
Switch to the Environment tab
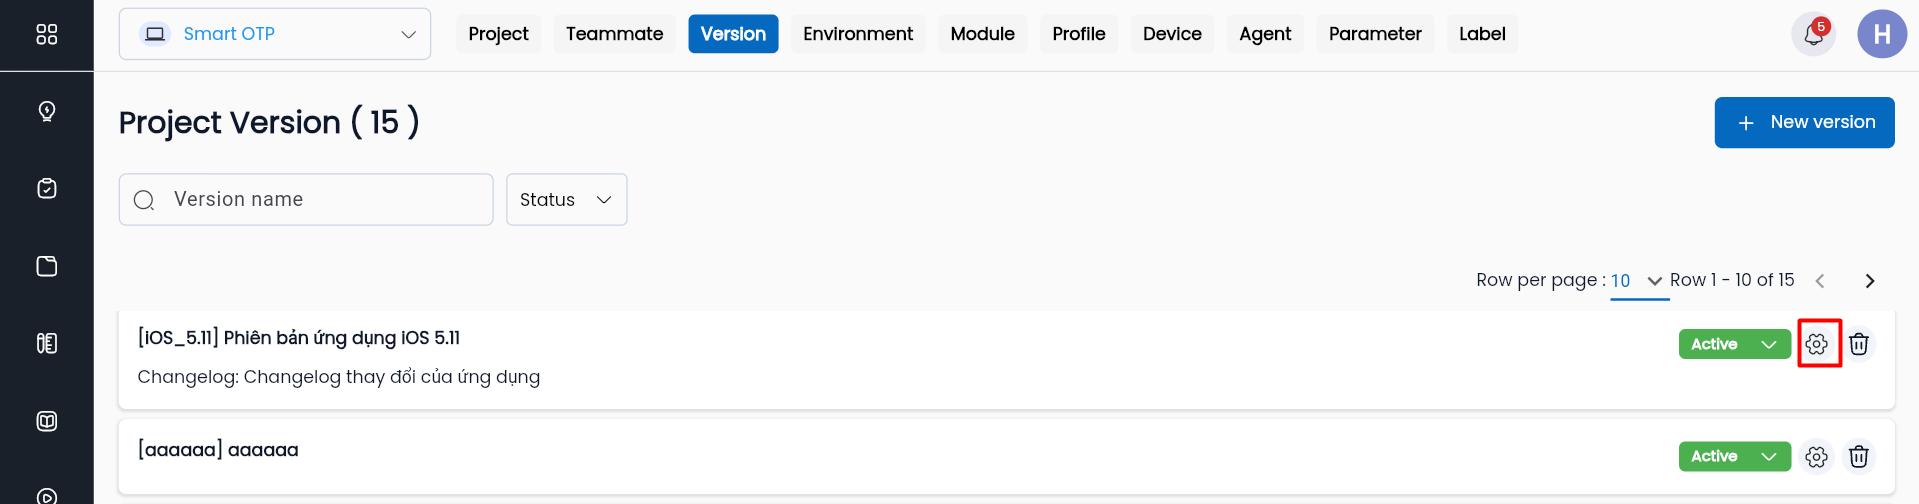[x=857, y=34]
